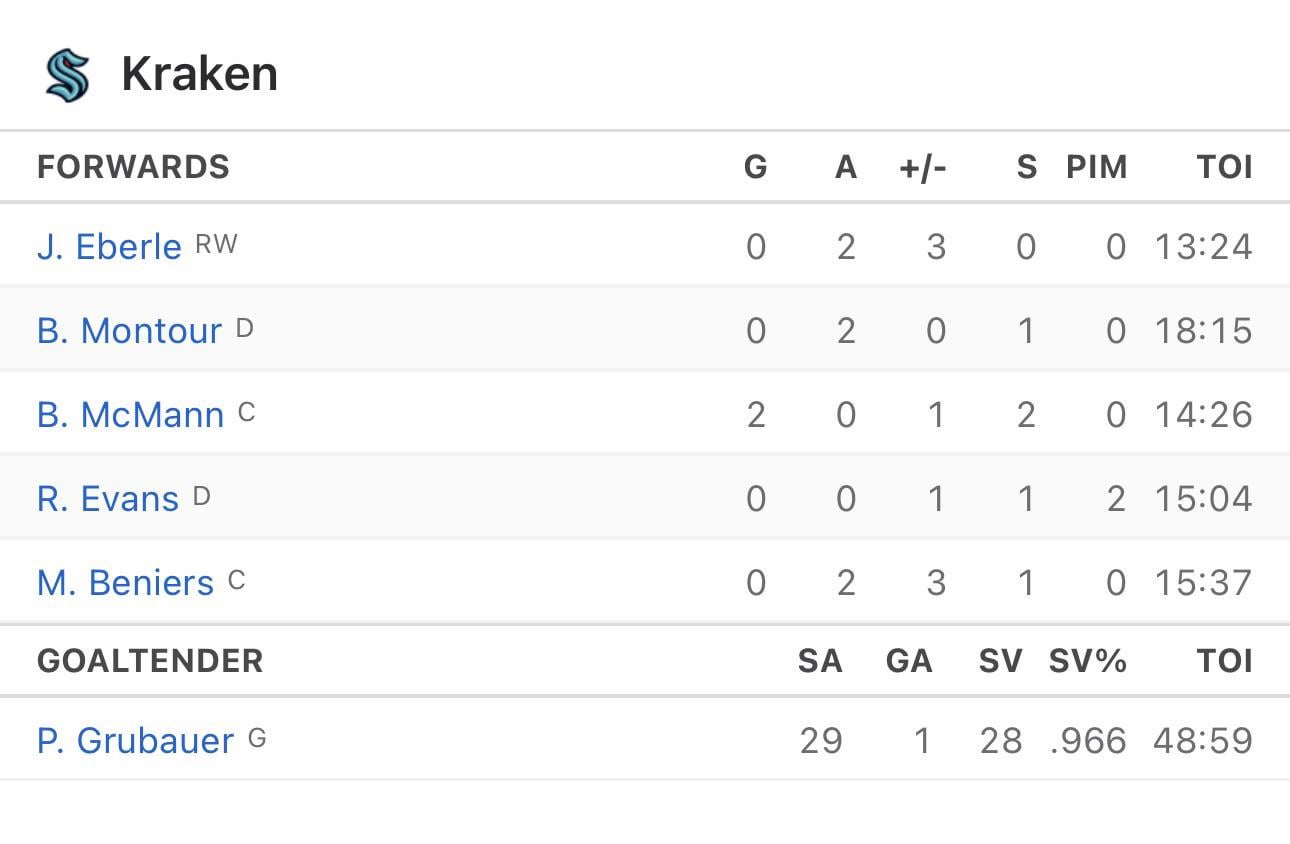Click the SA shots against header
The width and height of the screenshot is (1290, 844).
pos(821,661)
